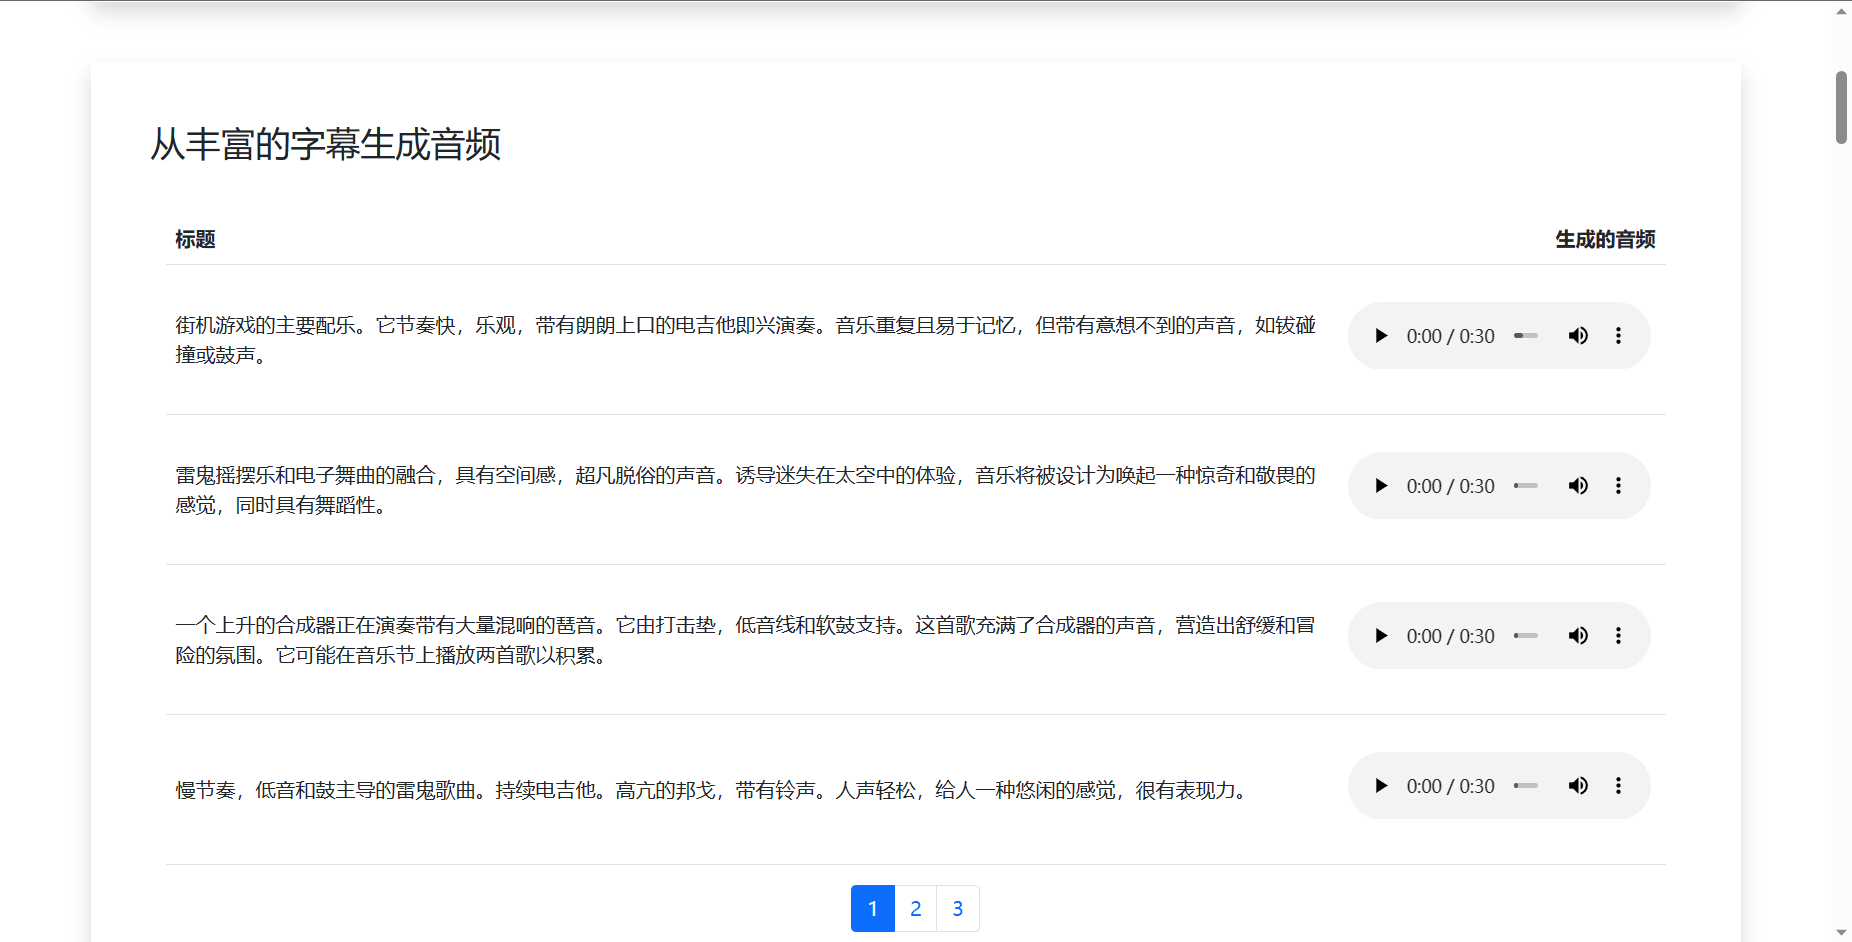The width and height of the screenshot is (1852, 942).
Task: Click the 生成的音频 column header
Action: click(1604, 239)
